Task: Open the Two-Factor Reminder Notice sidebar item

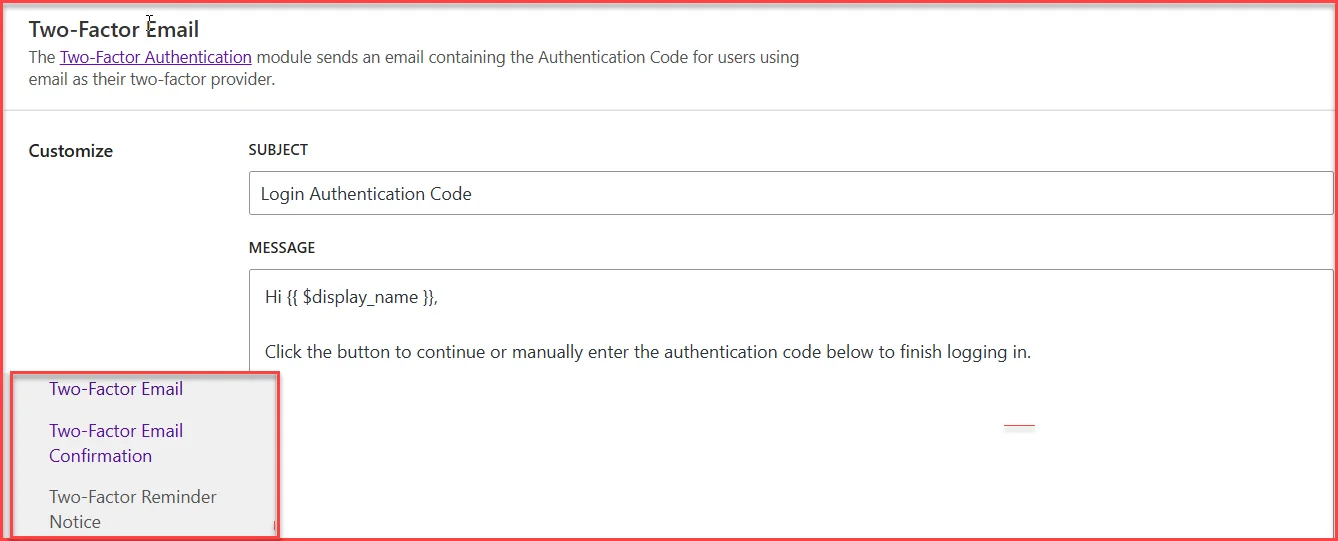Action: click(x=132, y=508)
